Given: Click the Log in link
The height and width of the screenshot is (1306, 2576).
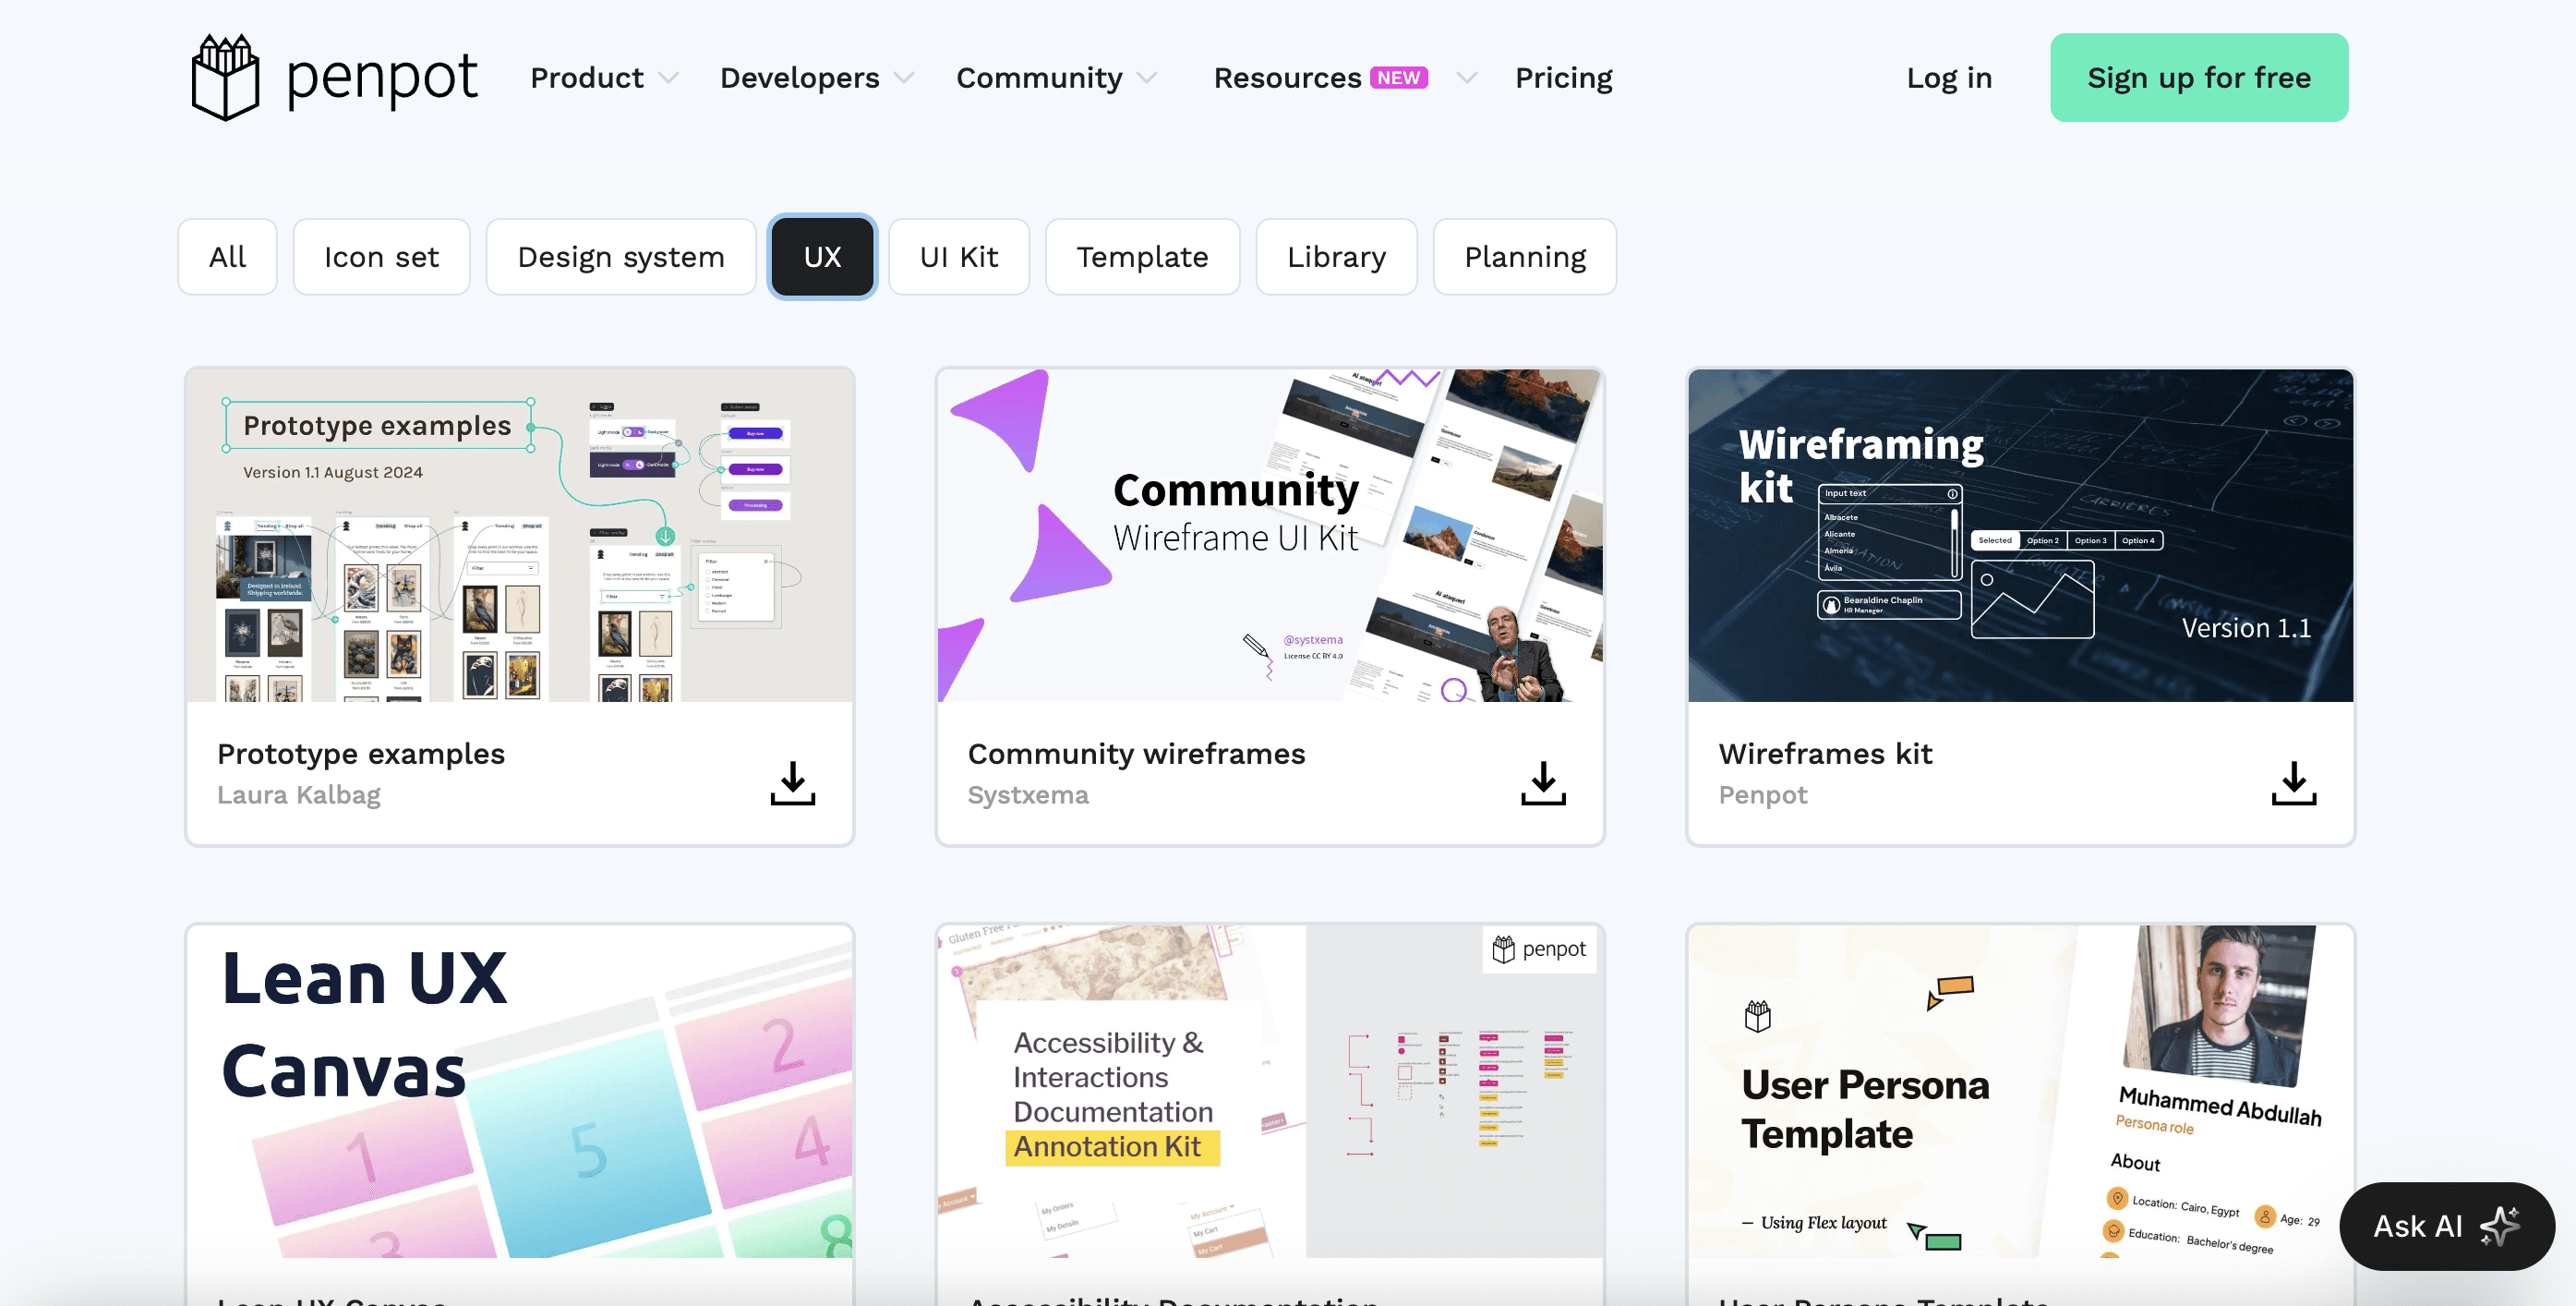Looking at the screenshot, I should (1948, 78).
